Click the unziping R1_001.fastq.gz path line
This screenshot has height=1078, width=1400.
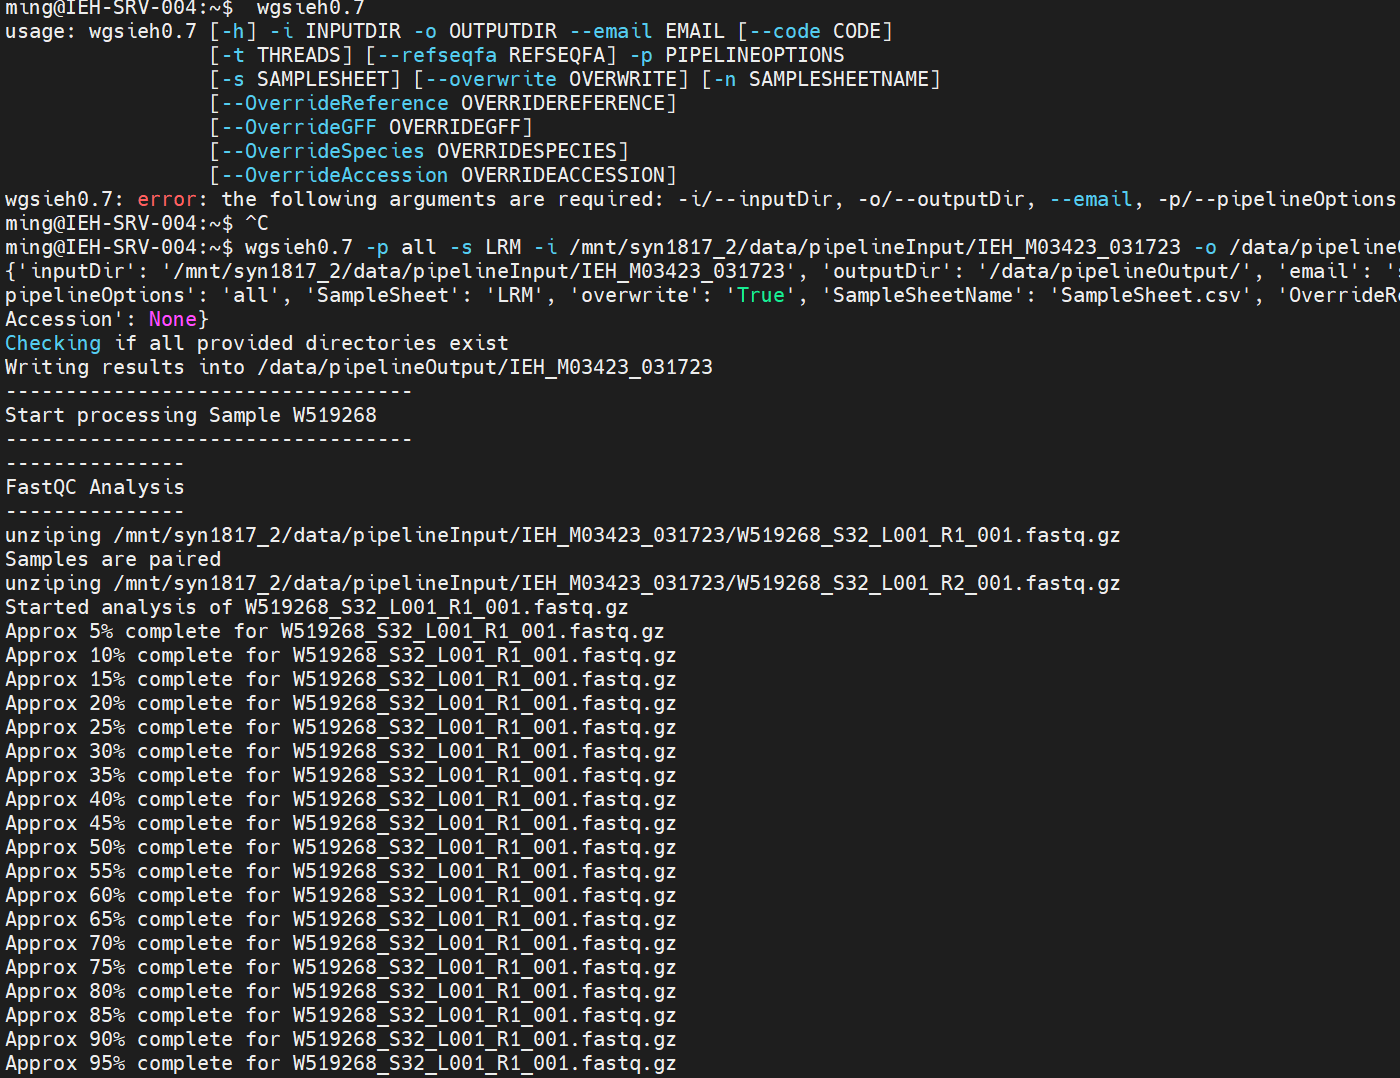(563, 535)
